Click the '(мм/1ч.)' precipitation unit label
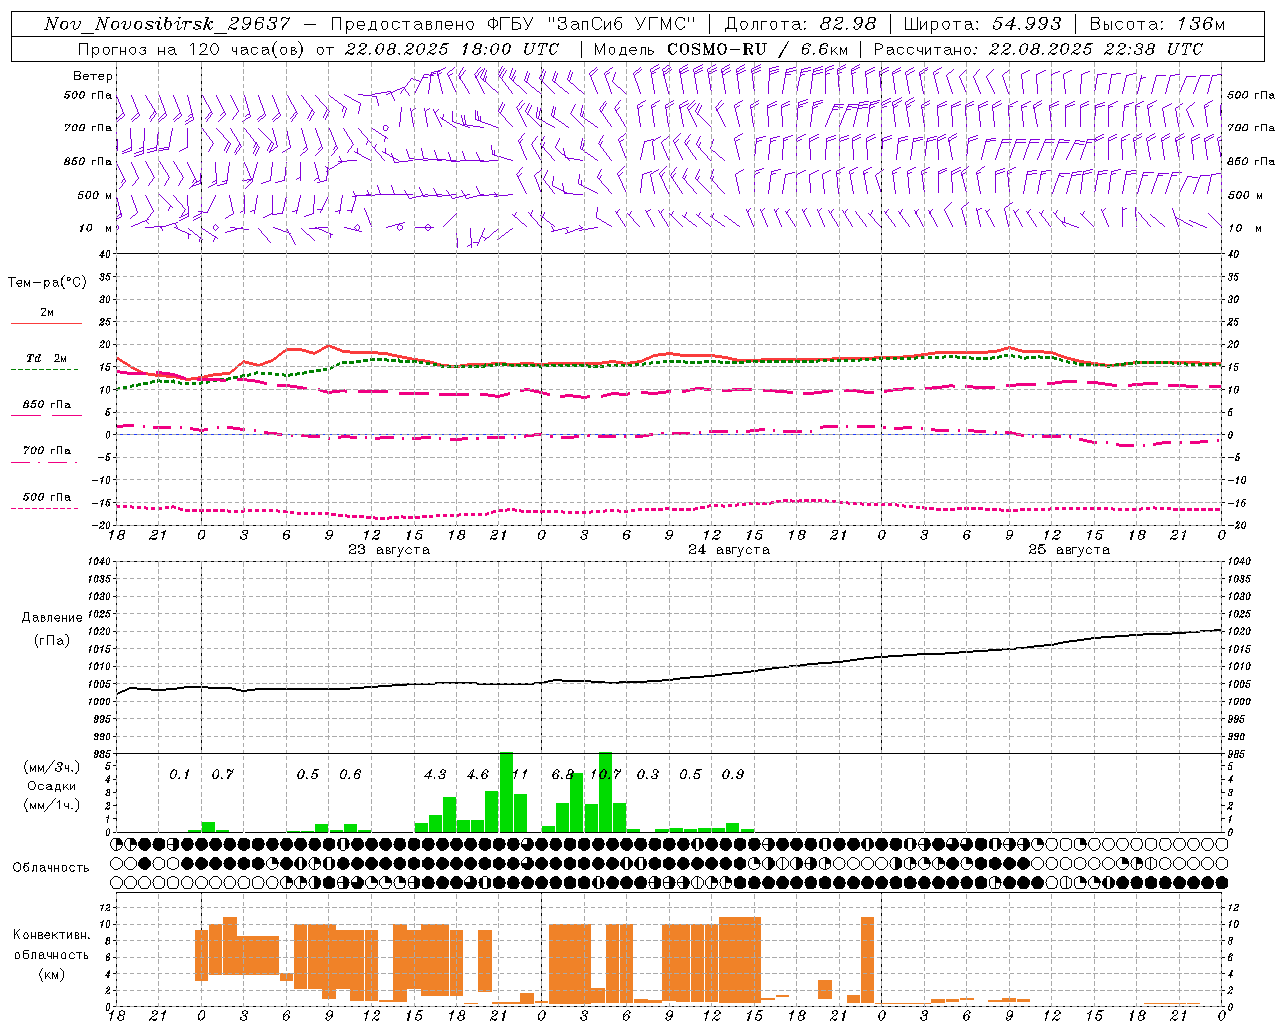 pos(51,805)
